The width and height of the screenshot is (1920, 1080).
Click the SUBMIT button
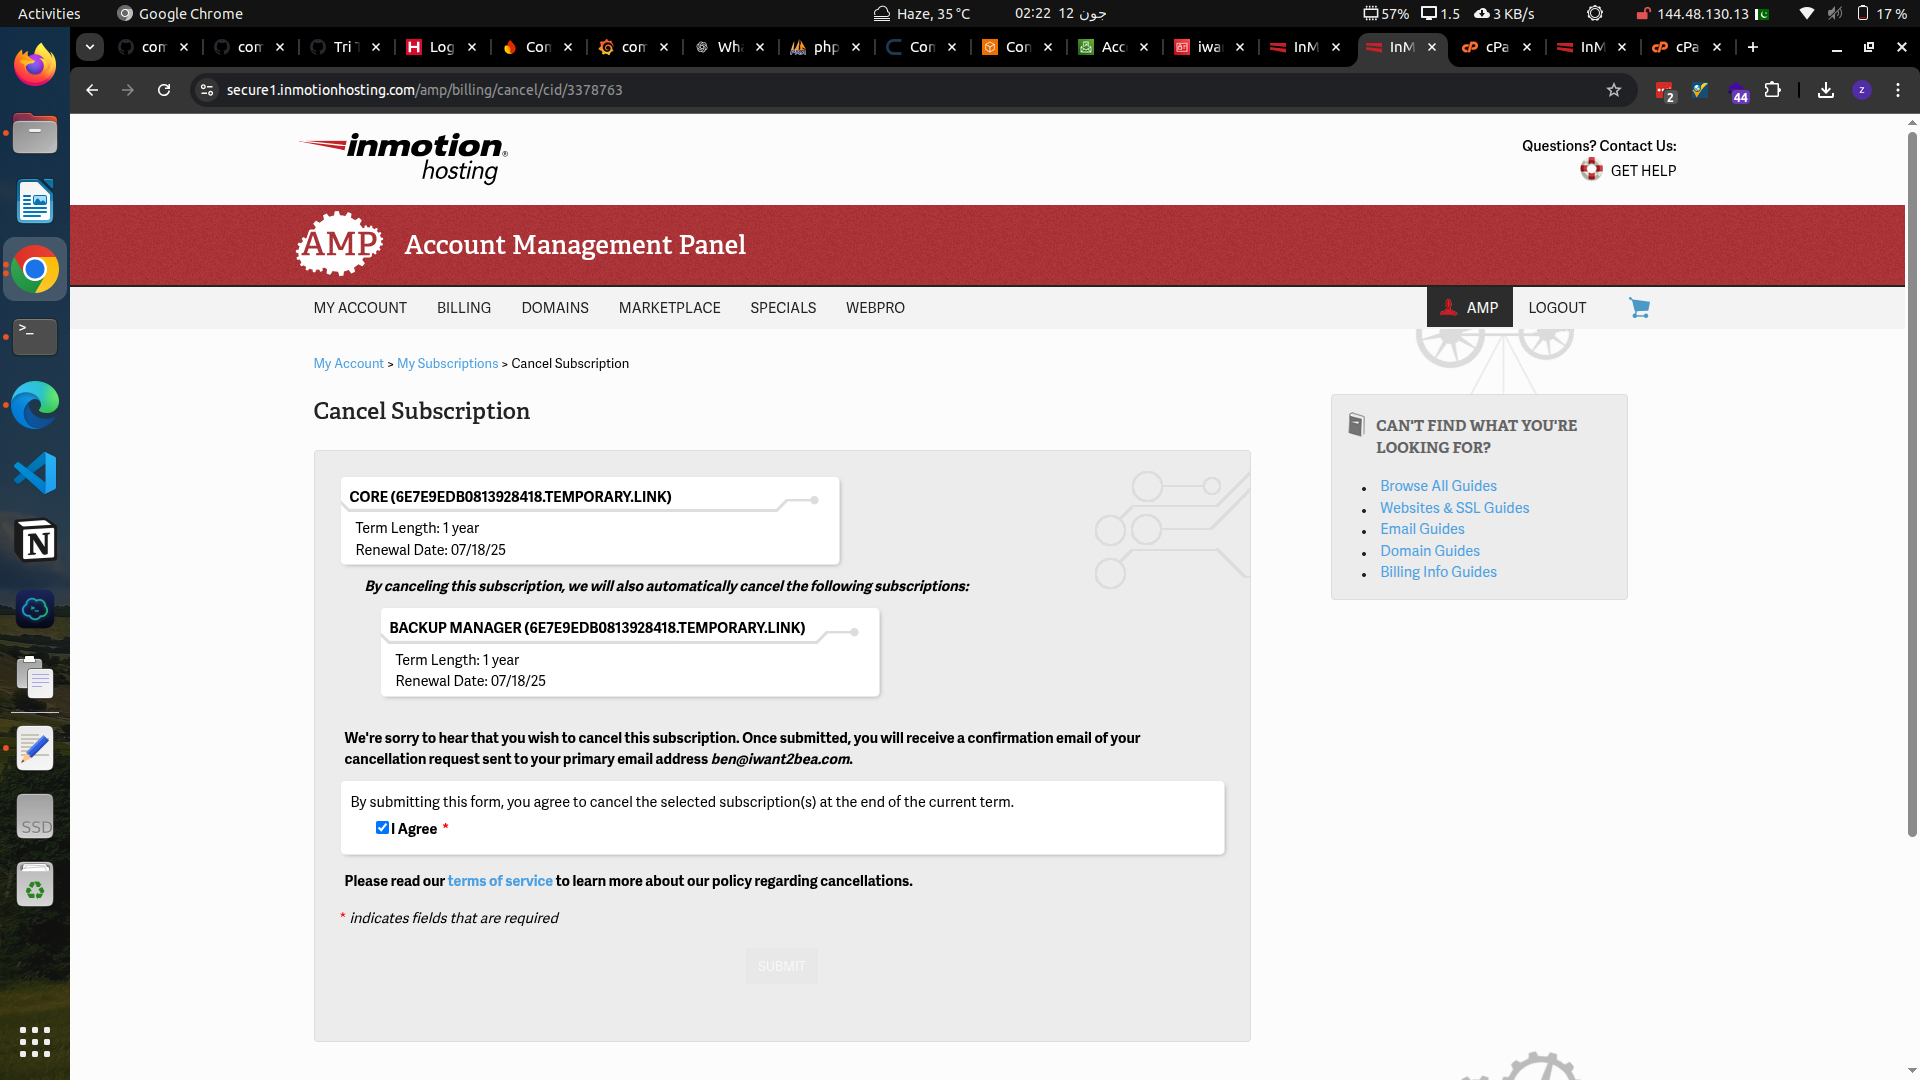(781, 966)
